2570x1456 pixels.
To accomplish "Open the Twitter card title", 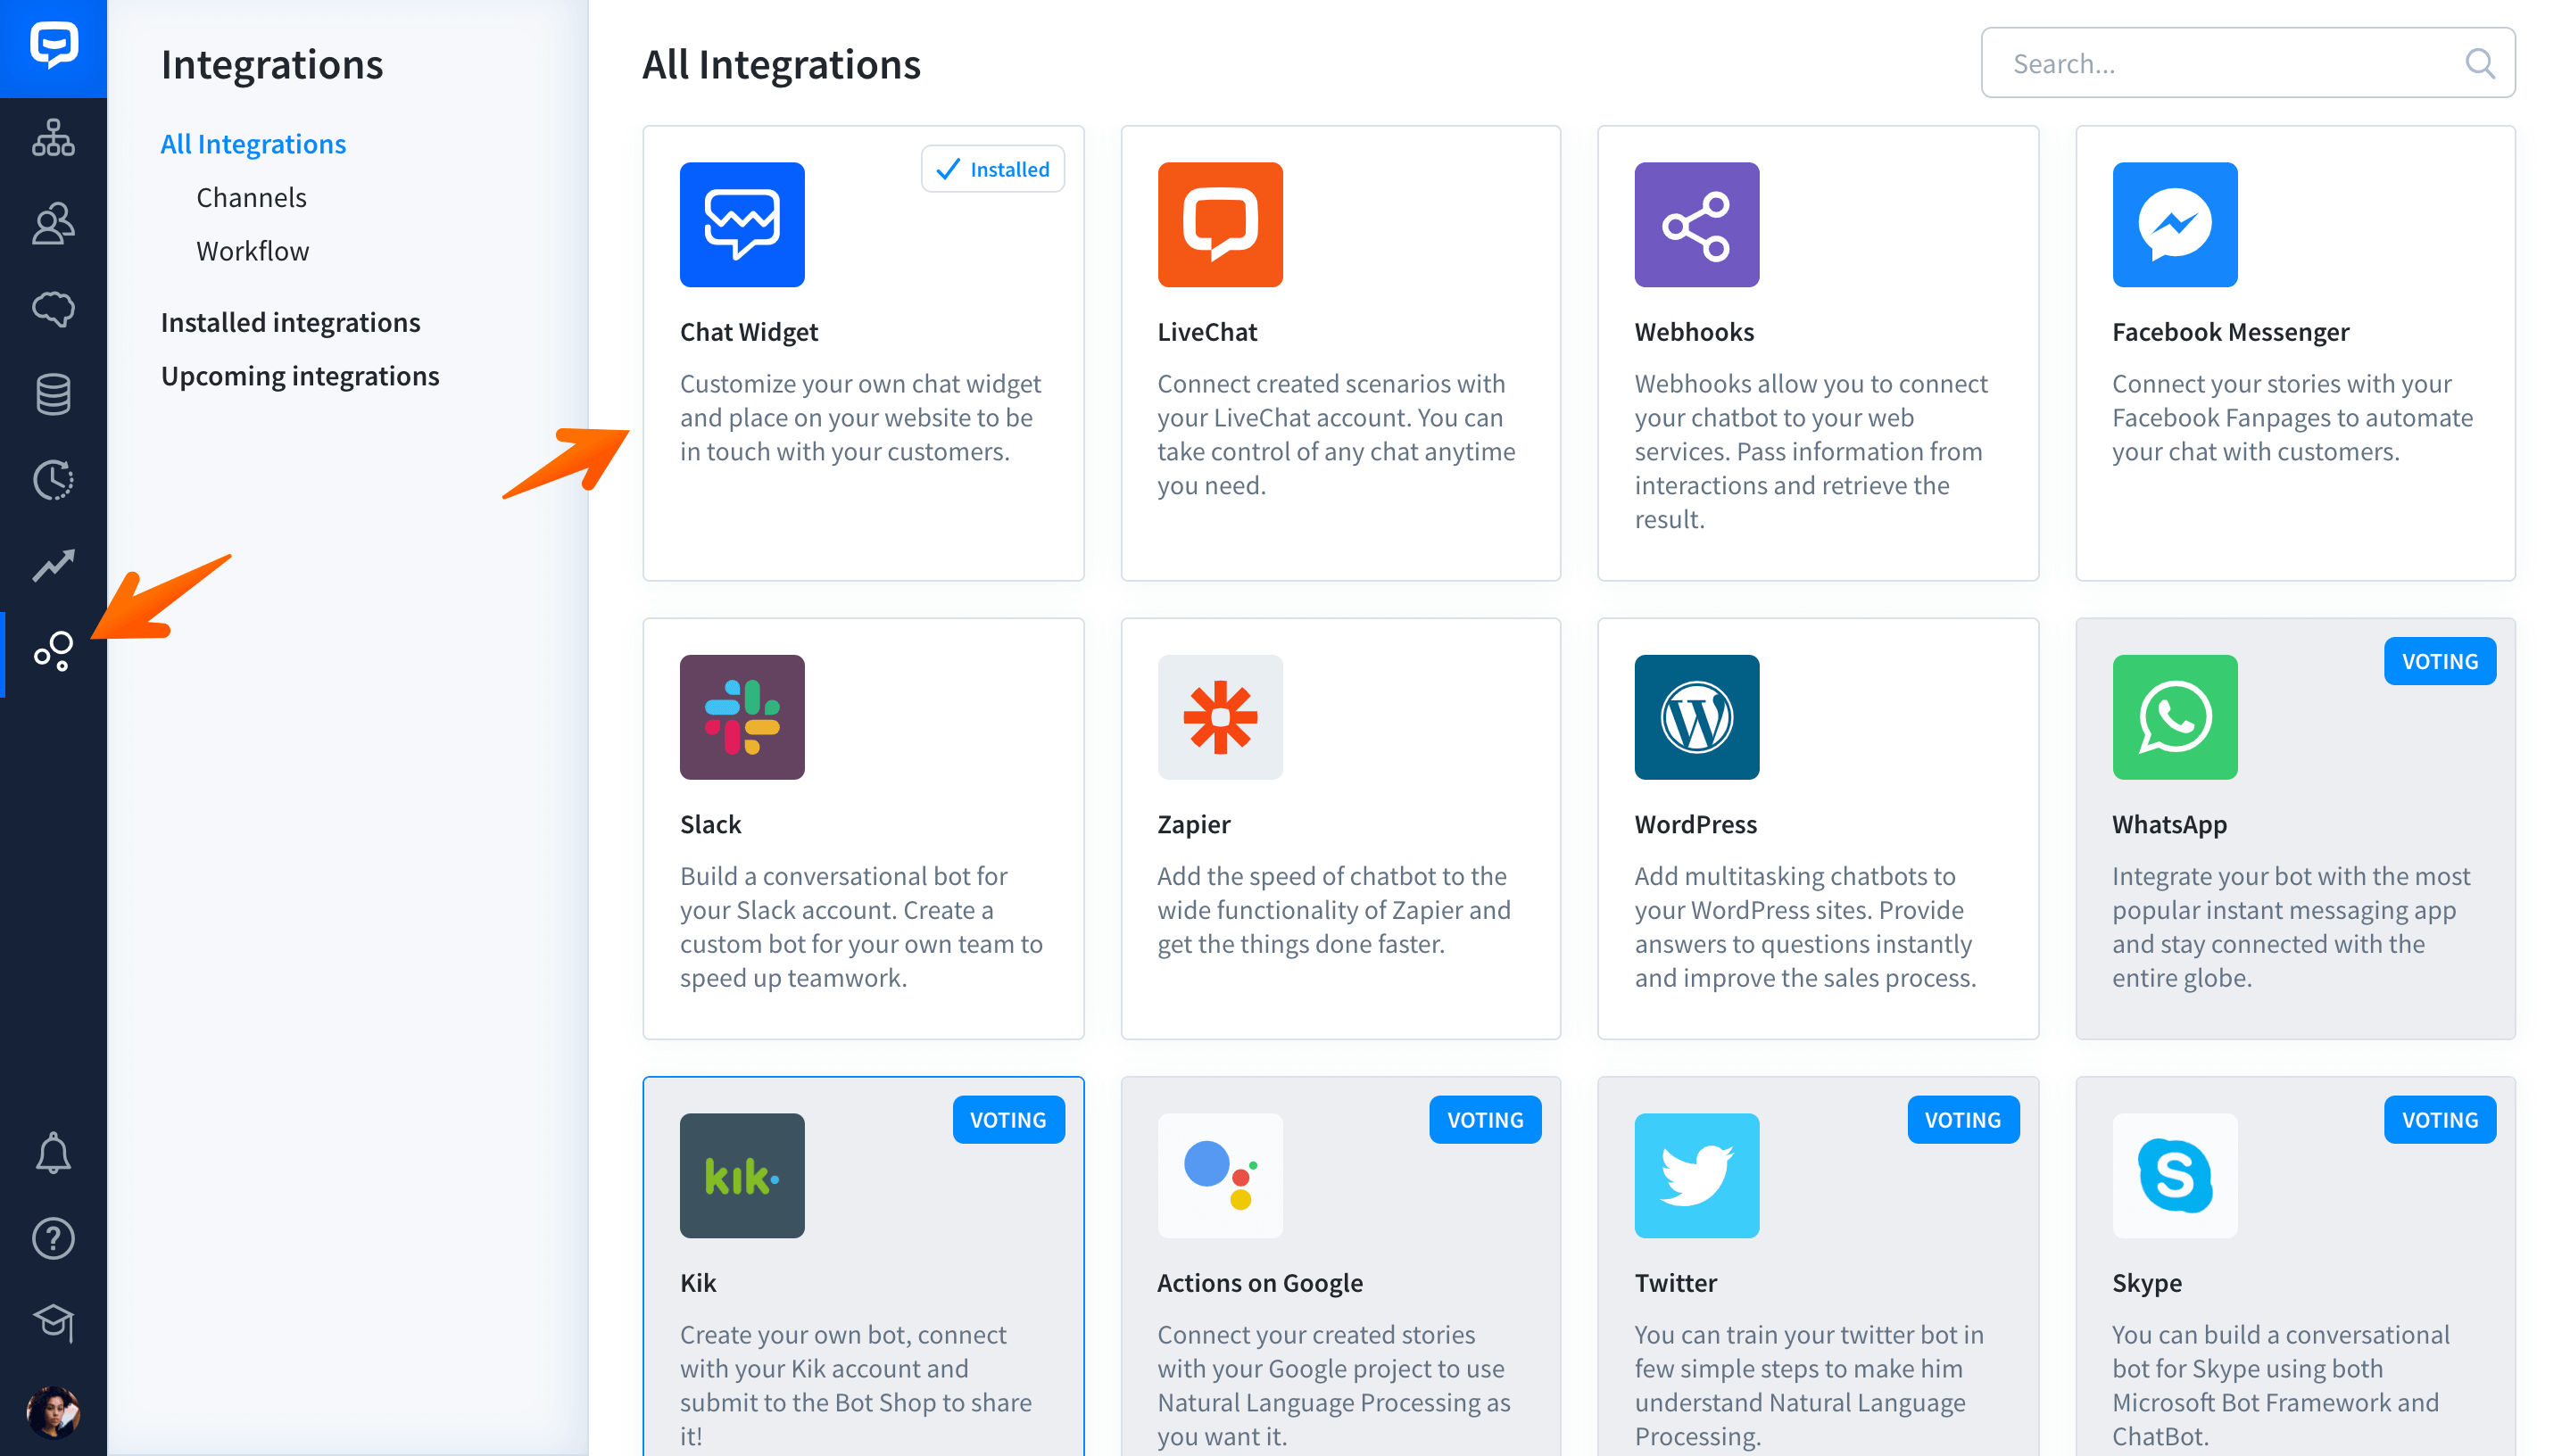I will tap(1676, 1283).
